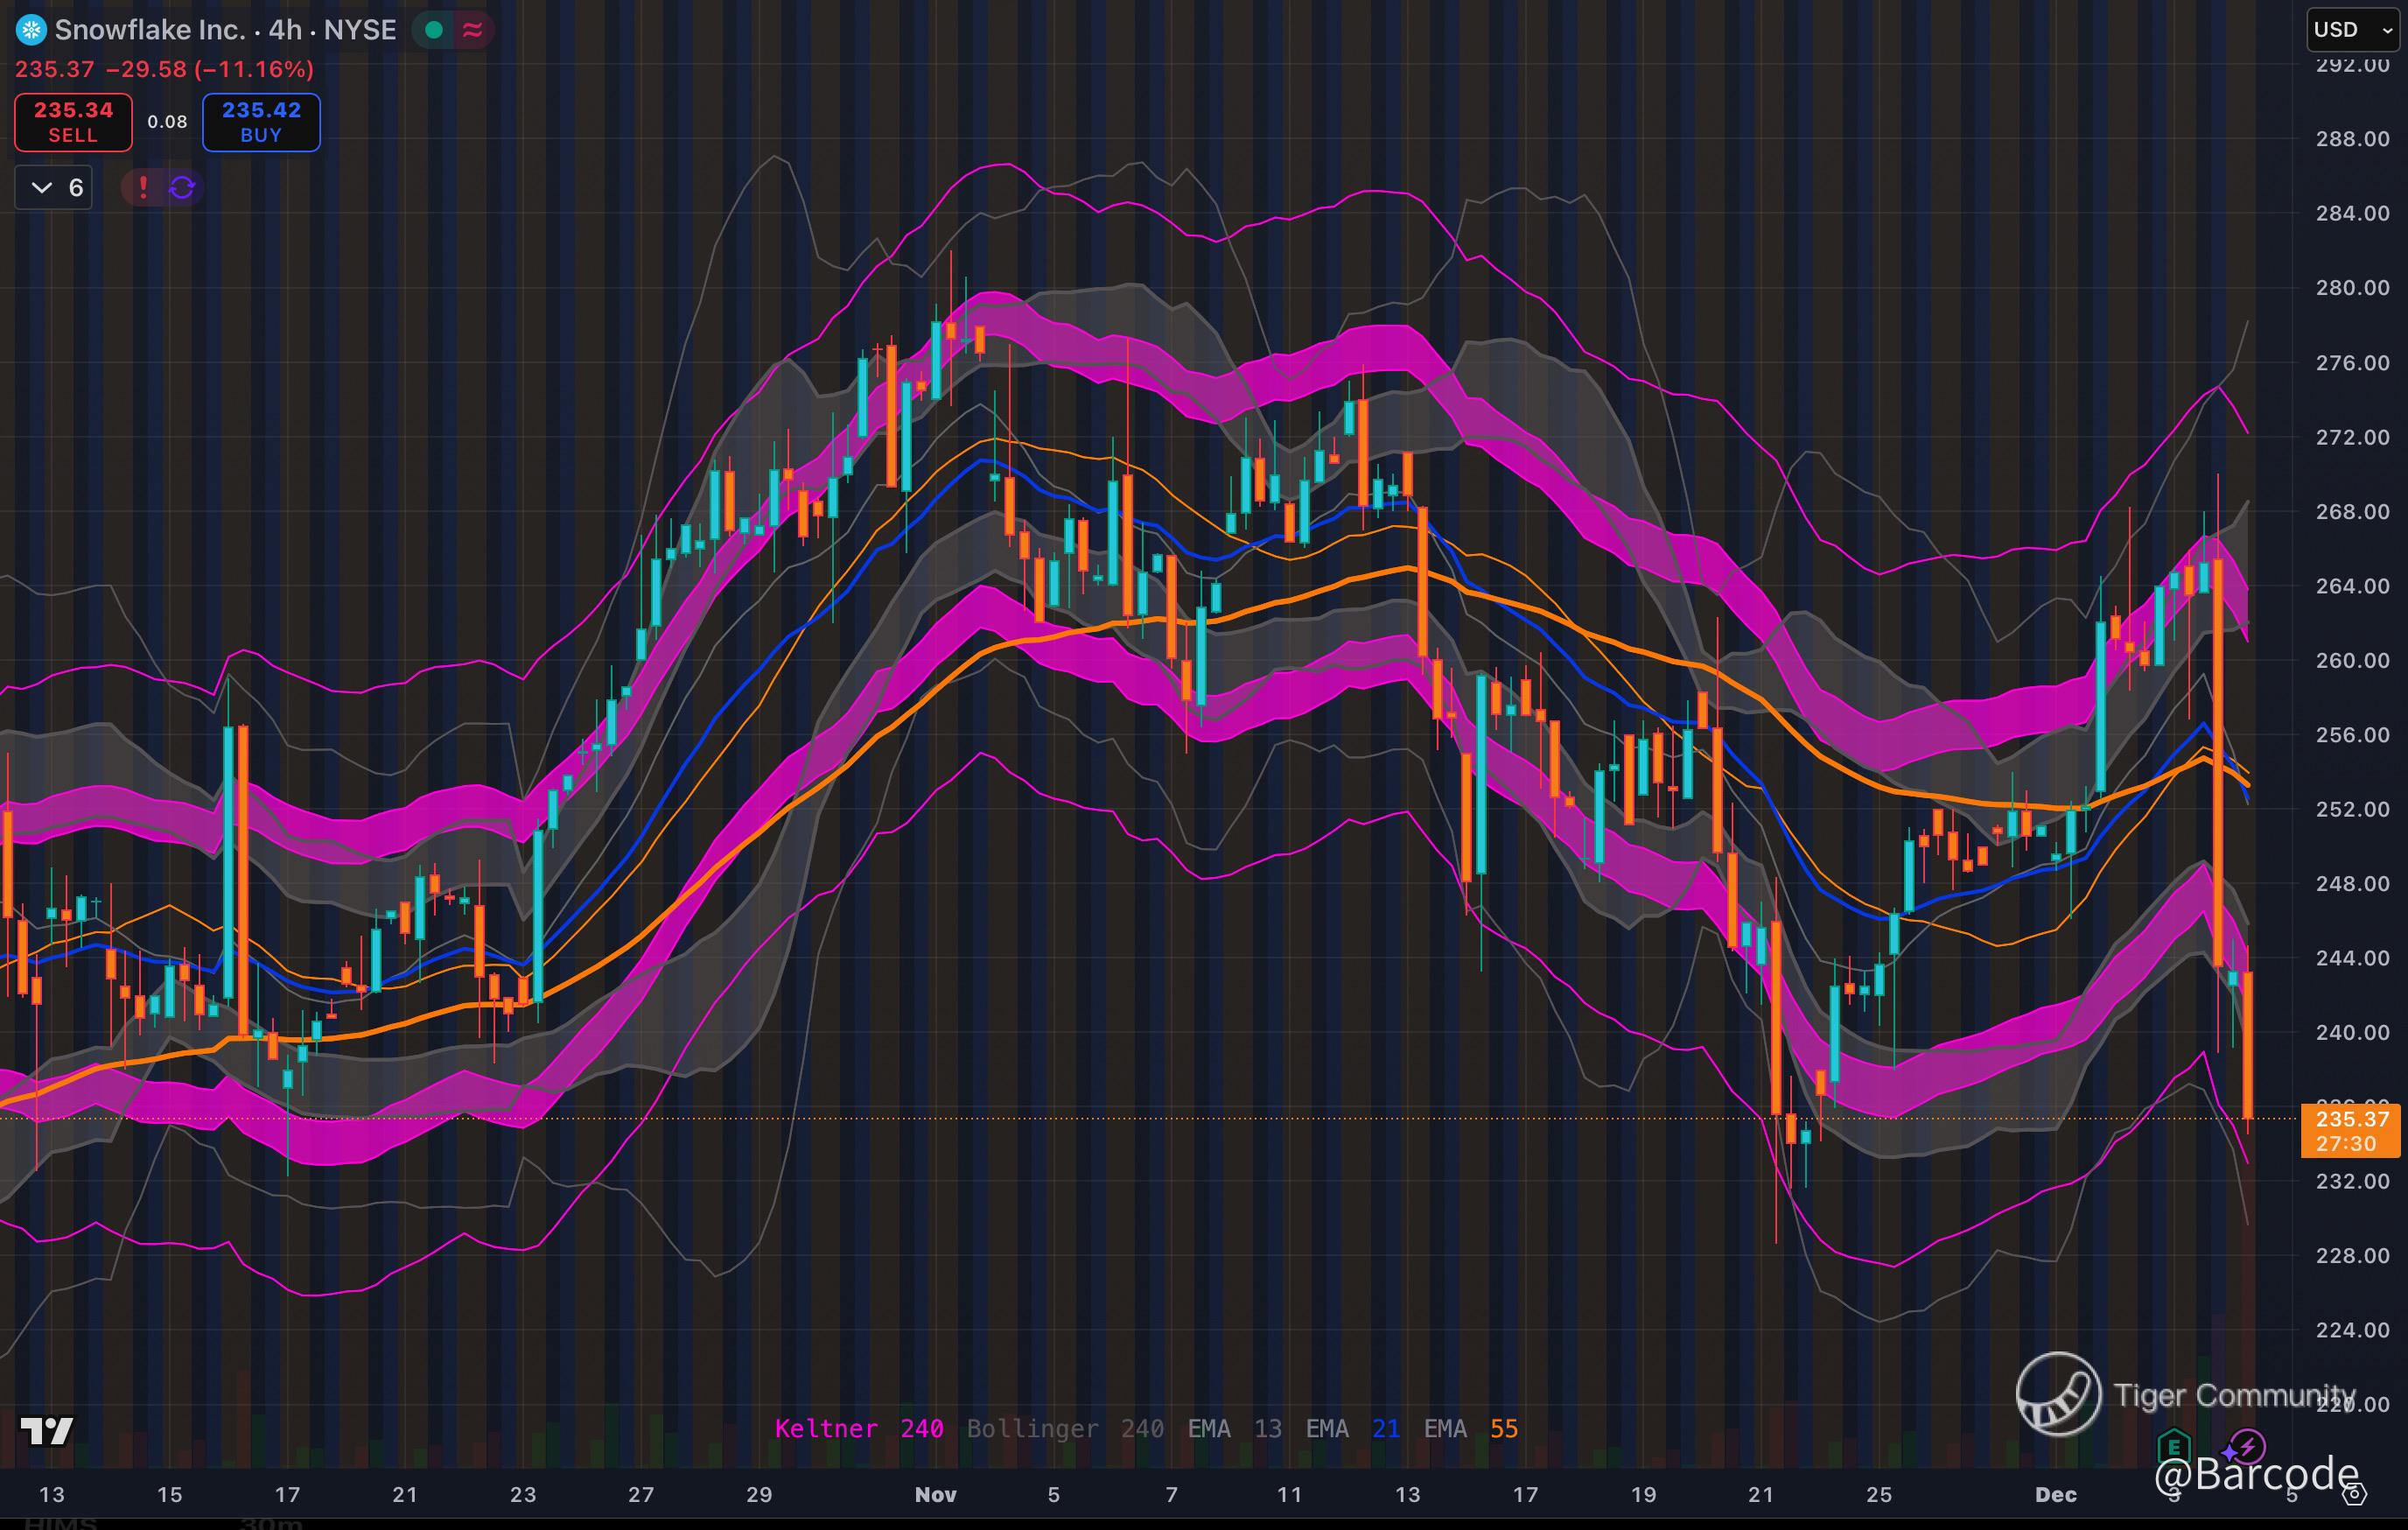Click the green earnings E marker
Screen dimensions: 2408x1530
[2174, 1446]
